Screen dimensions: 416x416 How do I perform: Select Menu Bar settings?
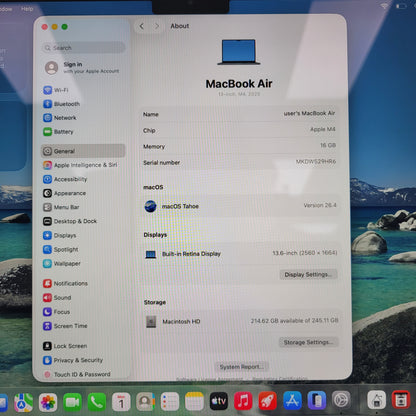pos(61,207)
